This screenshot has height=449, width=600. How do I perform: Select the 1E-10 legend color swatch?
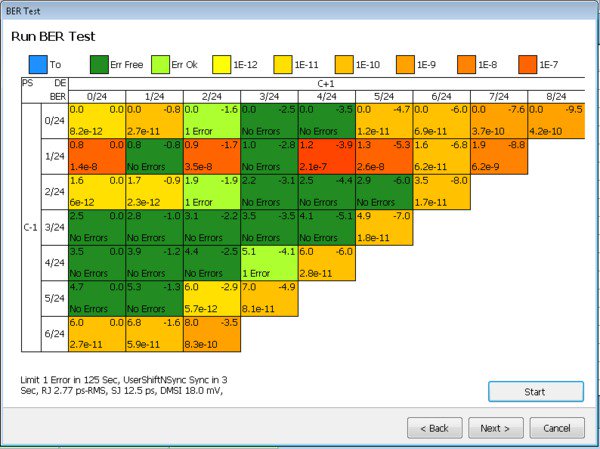(345, 64)
